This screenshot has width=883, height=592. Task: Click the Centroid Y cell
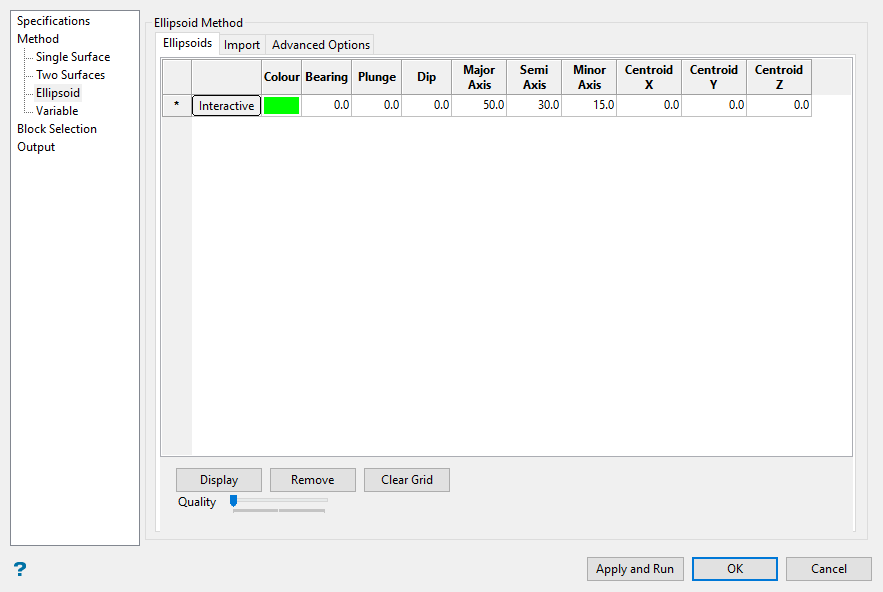click(x=714, y=105)
